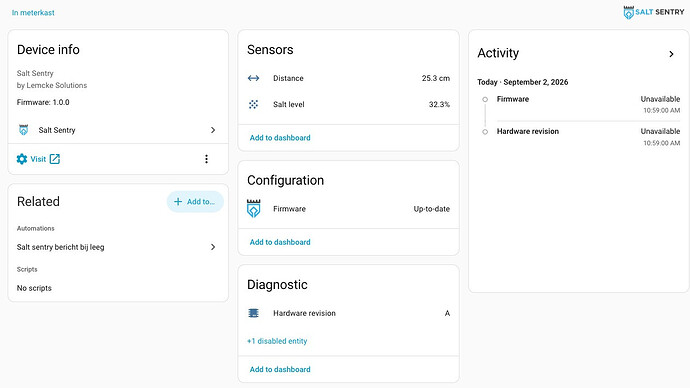Open full Activity log via chevron
Viewport: 690px width, 388px height.
tap(671, 54)
